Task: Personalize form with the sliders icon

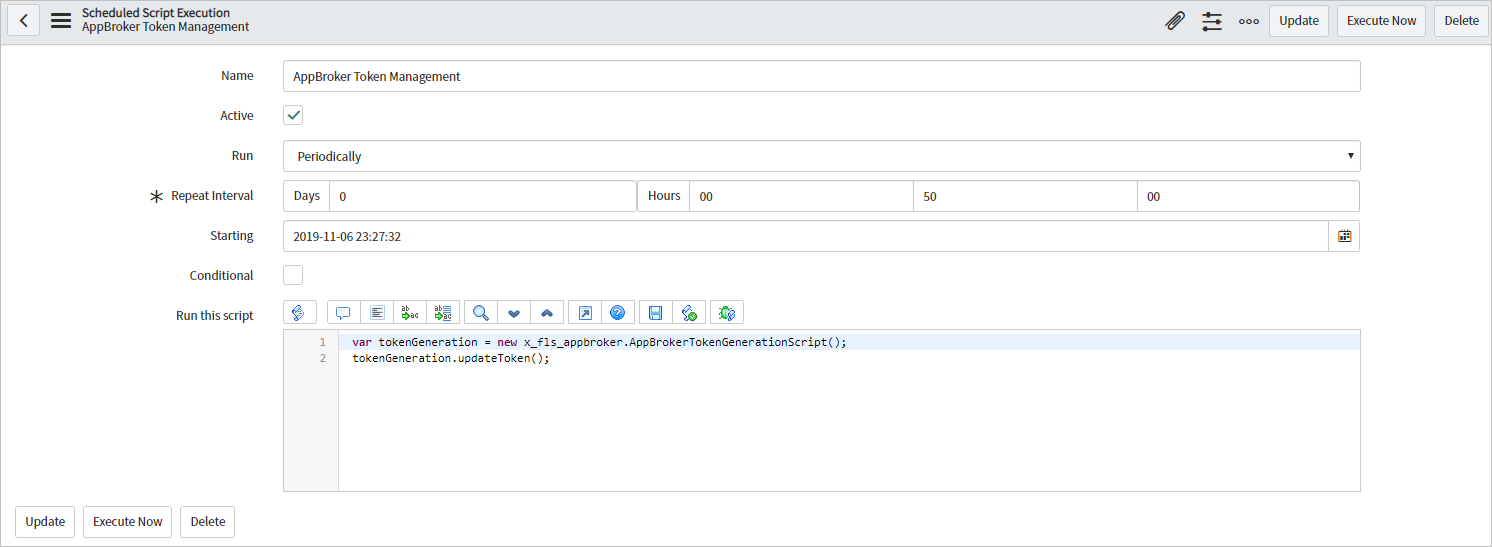Action: [1212, 20]
